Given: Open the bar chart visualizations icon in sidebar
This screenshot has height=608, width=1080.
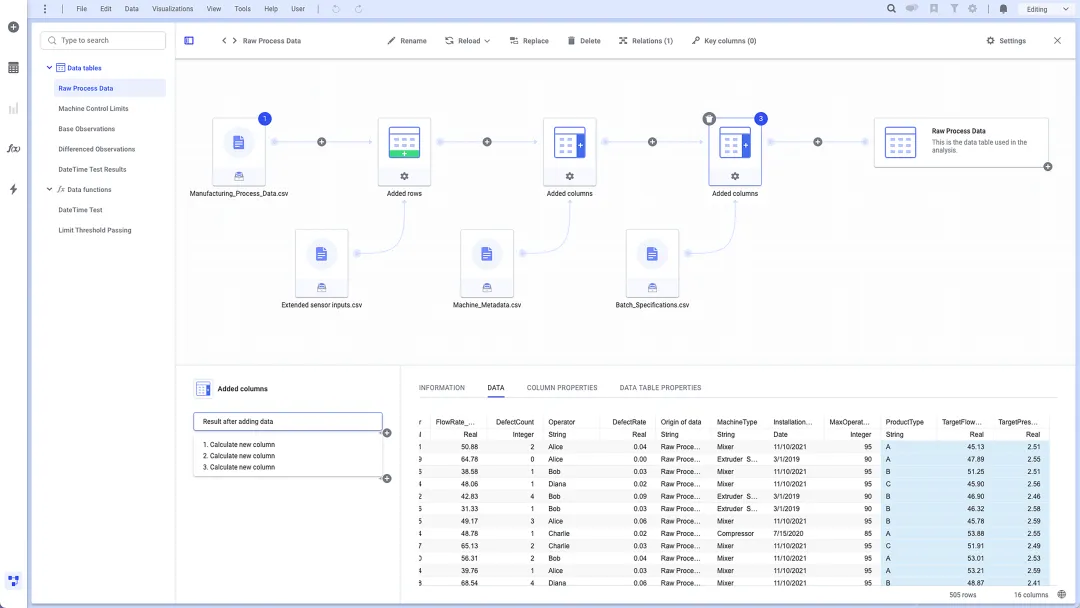Looking at the screenshot, I should tap(13, 108).
